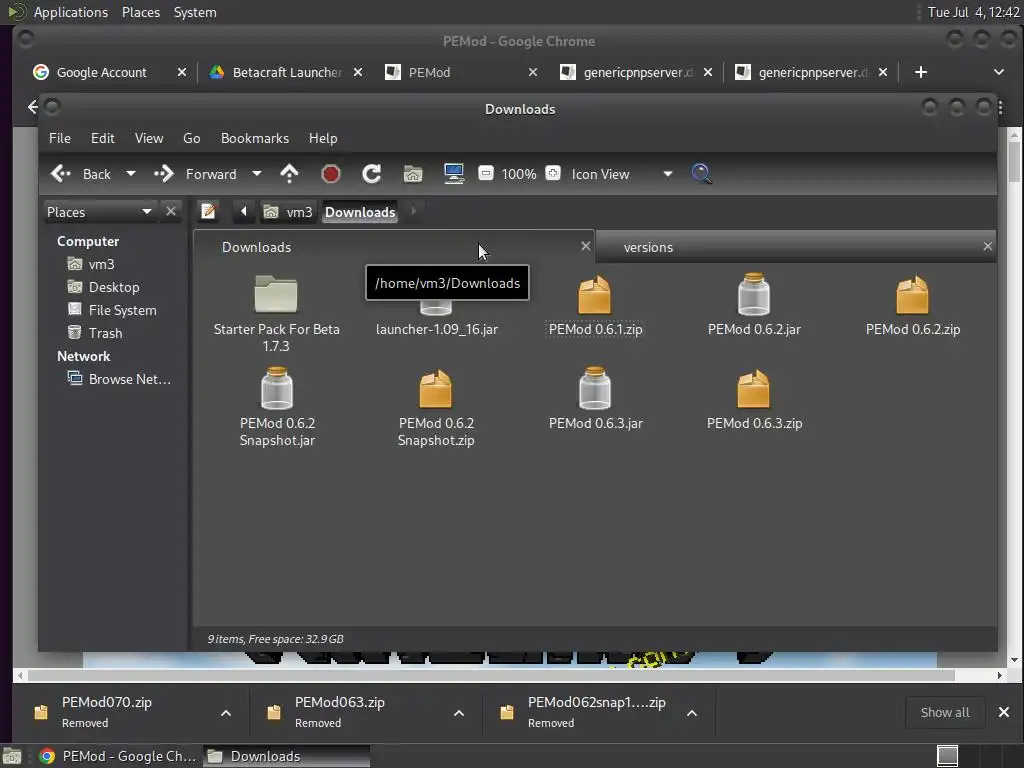Click the left arrow in the path bar

(244, 212)
